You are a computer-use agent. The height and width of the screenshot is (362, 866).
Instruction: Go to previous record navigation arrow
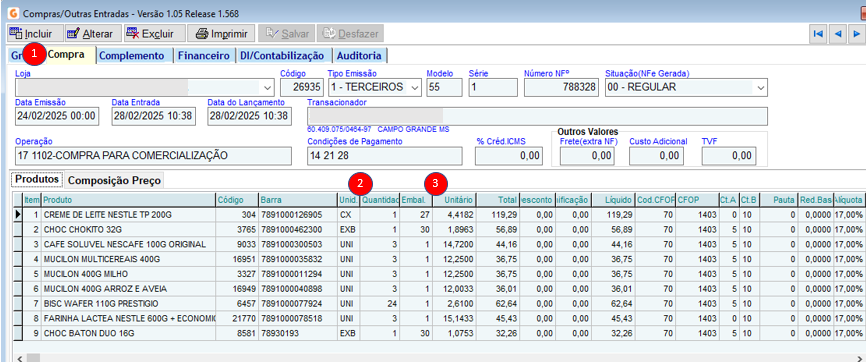pos(837,34)
